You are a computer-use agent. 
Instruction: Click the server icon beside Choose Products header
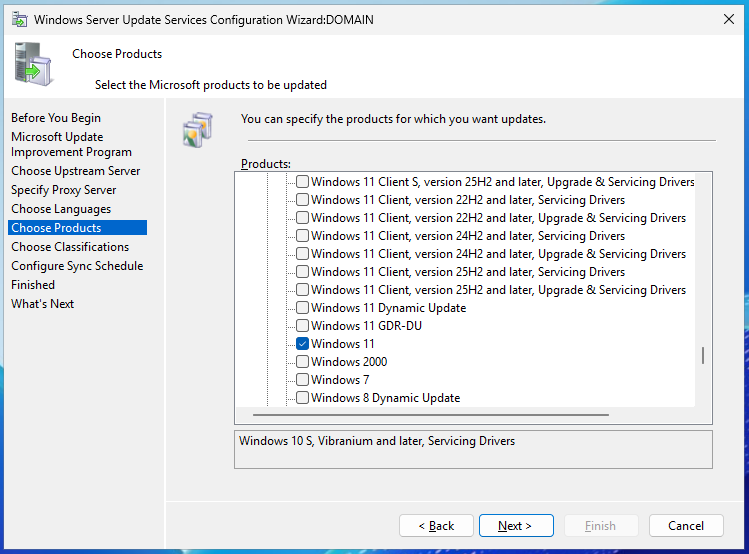click(33, 64)
